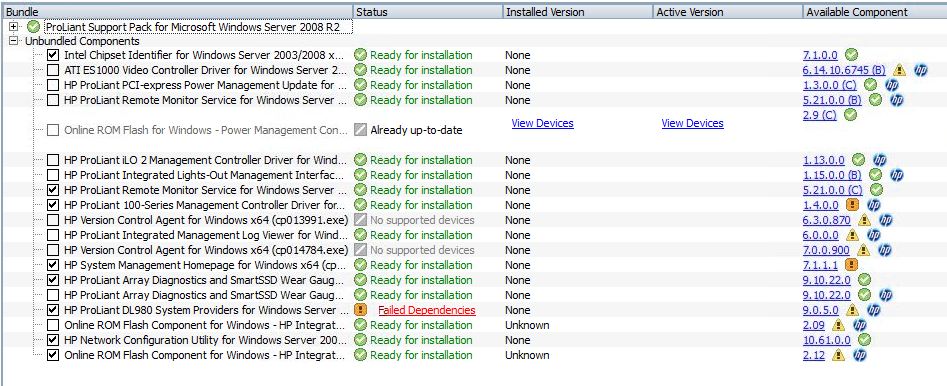Click HP logo icon beside version 9.0.5.0
947x386 pixels.
(x=873, y=310)
